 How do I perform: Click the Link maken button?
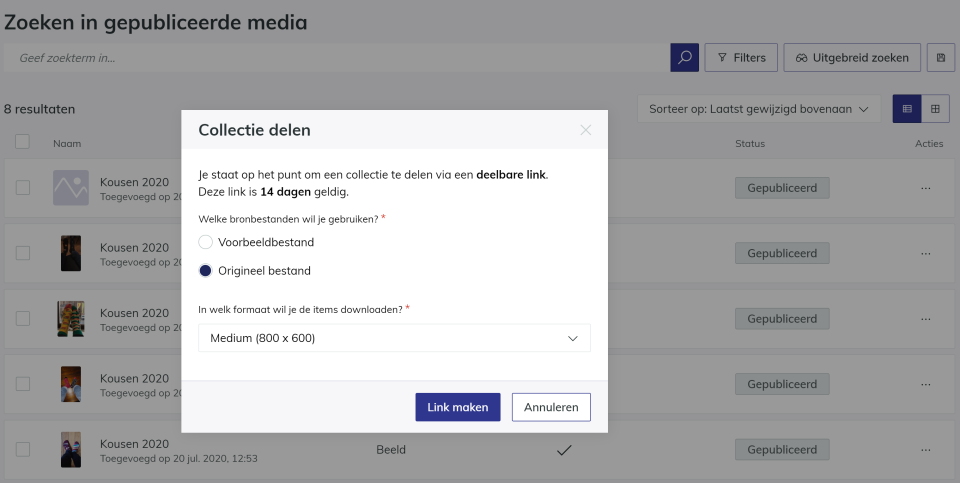pyautogui.click(x=457, y=407)
